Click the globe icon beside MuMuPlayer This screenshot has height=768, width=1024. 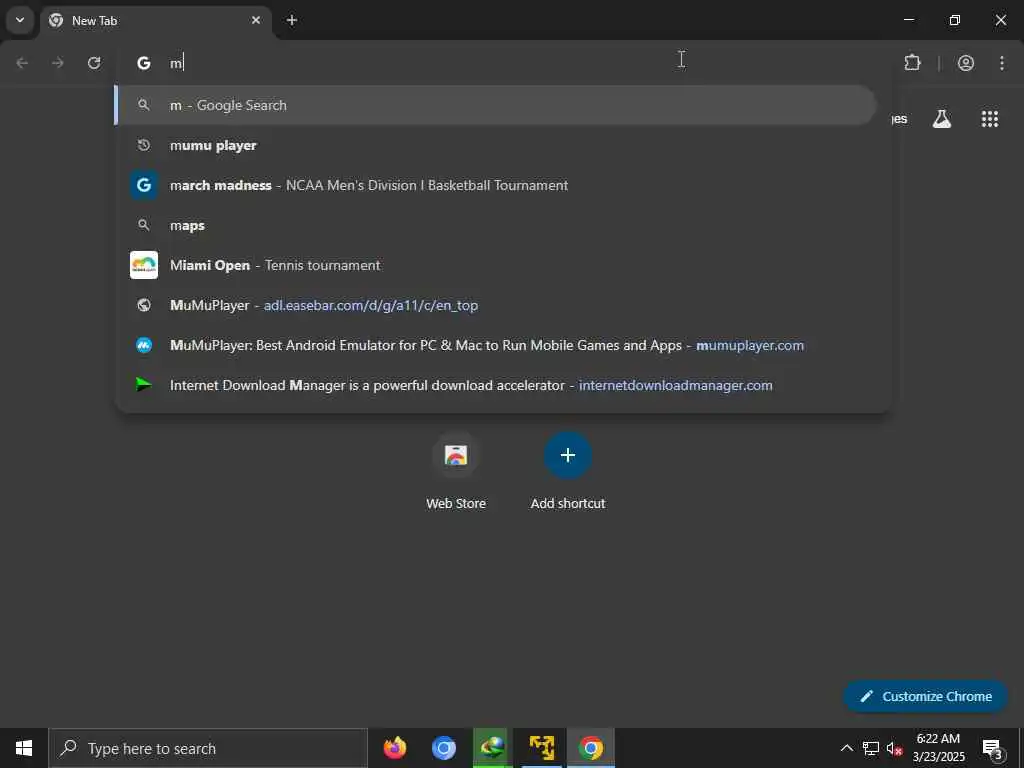click(144, 305)
